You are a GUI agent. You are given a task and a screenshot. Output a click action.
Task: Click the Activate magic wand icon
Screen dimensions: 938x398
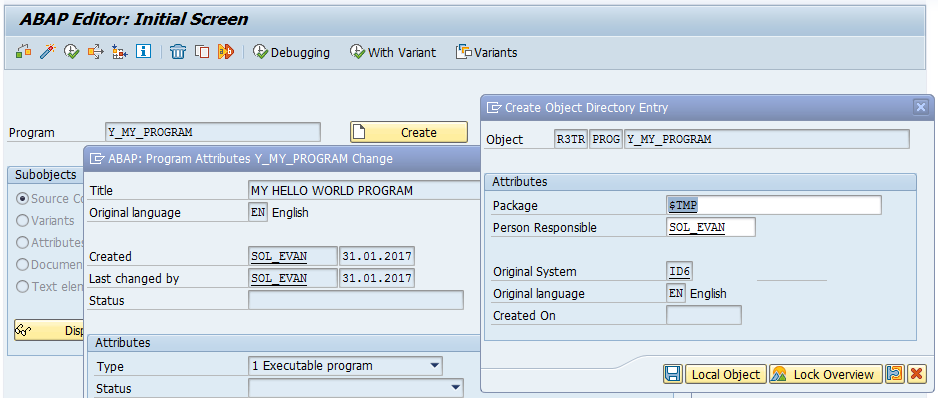coord(47,52)
